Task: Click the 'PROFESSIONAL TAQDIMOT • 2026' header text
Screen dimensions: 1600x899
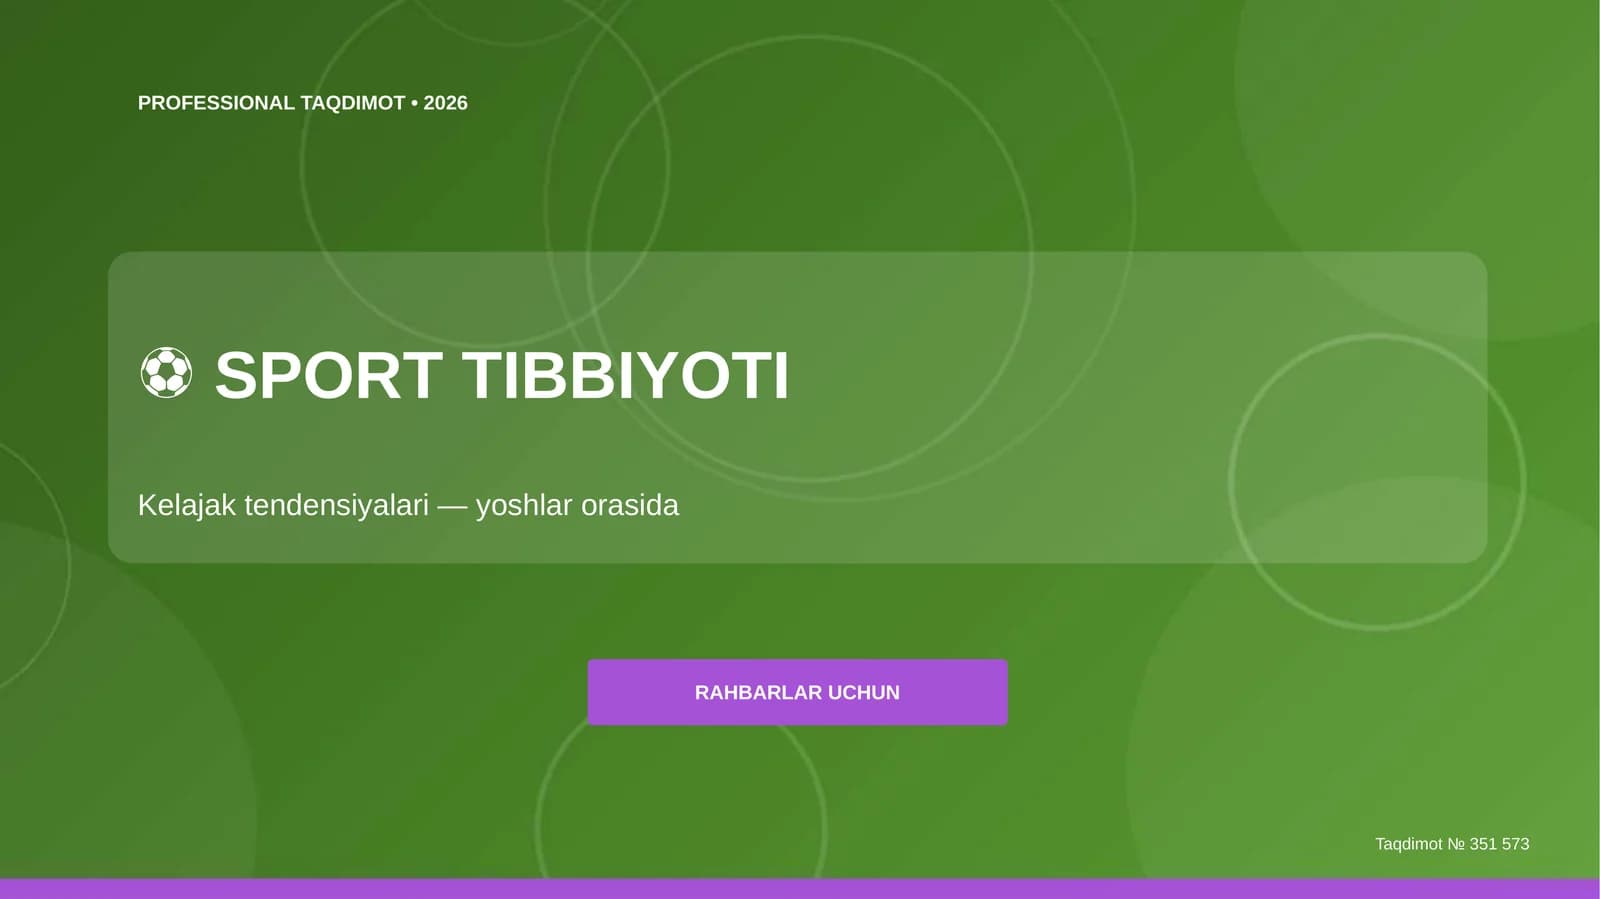Action: (303, 103)
